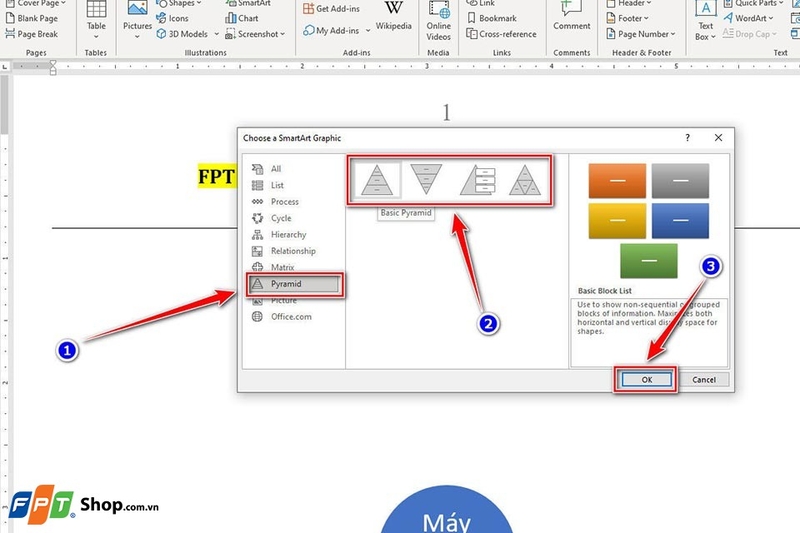Select the Pyramid SmartArt category
The height and width of the screenshot is (533, 800).
[294, 284]
